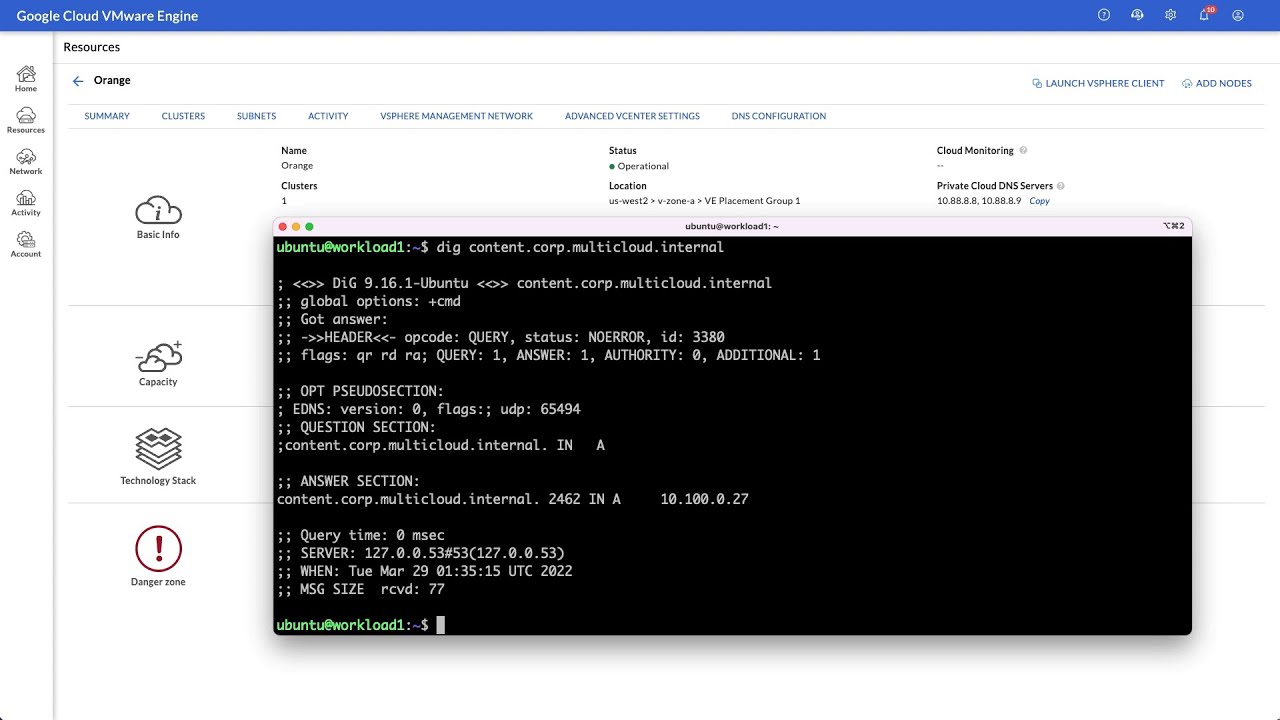
Task: Click the Capacity cloud icon
Action: [x=158, y=356]
